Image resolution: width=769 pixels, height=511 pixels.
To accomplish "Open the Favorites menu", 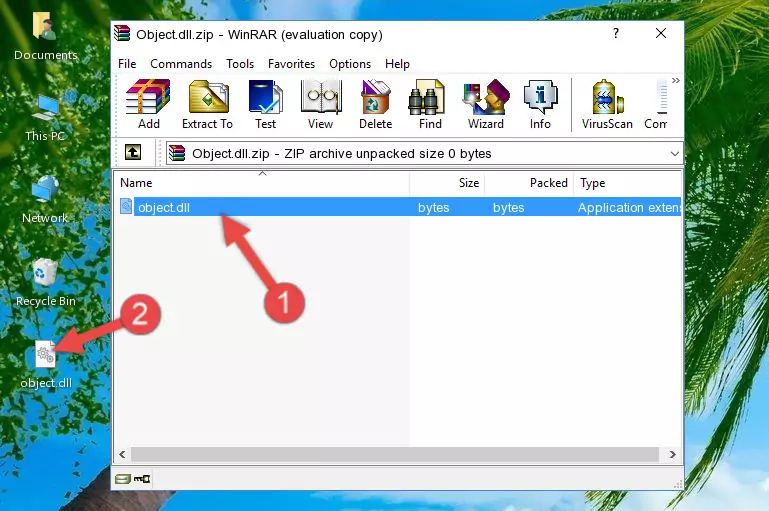I will click(x=291, y=64).
